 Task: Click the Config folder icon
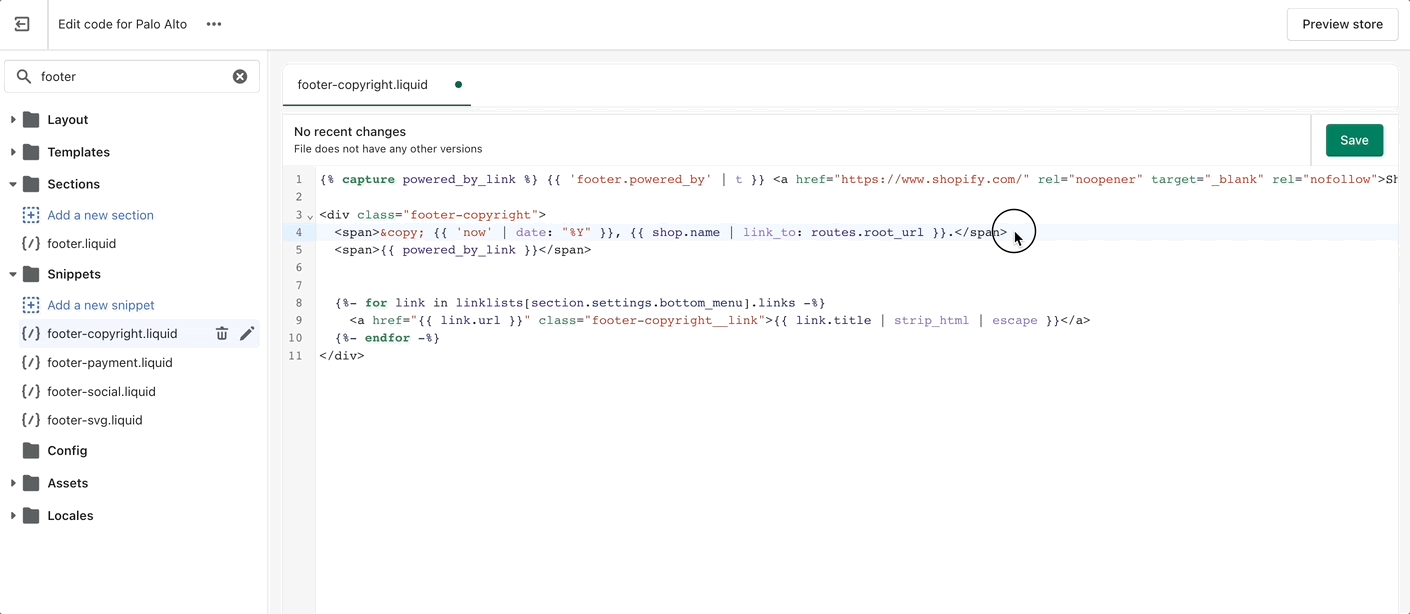(31, 451)
